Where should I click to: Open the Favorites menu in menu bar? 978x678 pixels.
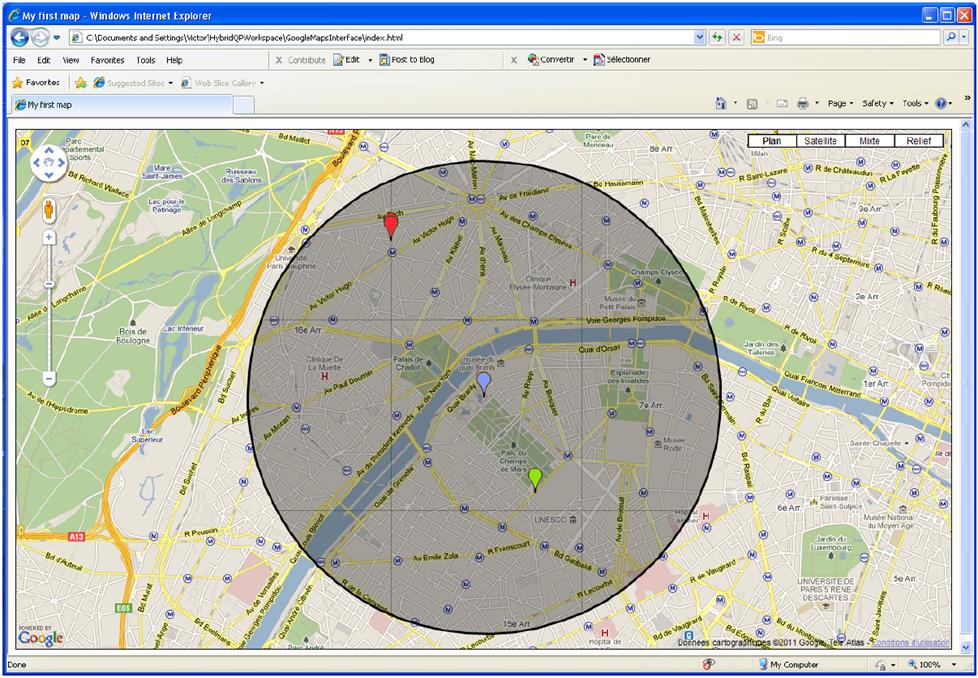[x=107, y=60]
